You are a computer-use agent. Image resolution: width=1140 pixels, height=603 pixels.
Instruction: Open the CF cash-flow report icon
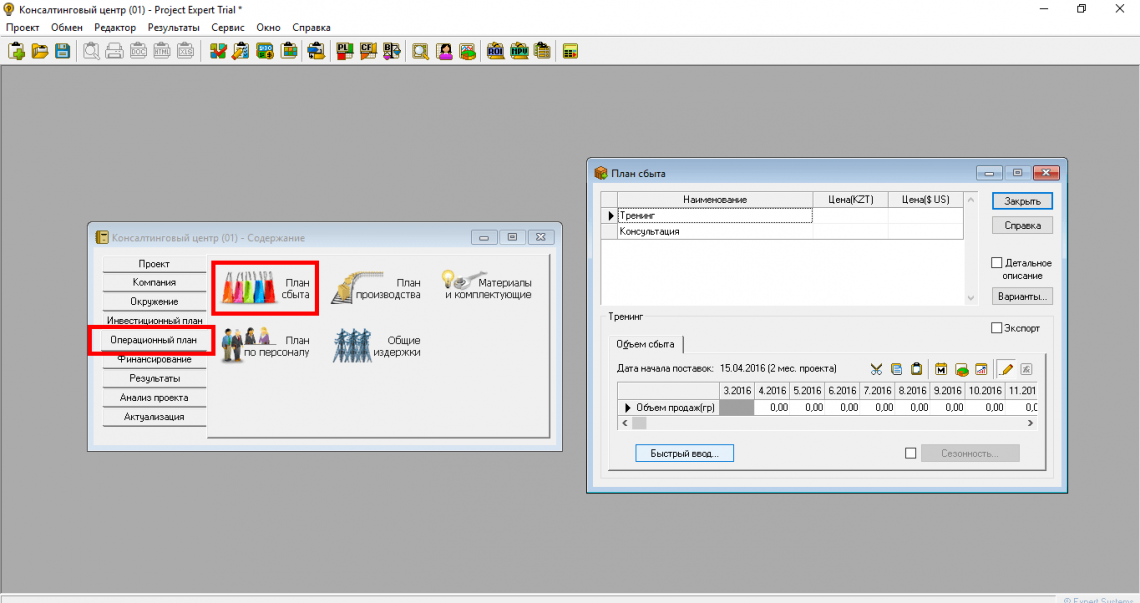(x=368, y=51)
